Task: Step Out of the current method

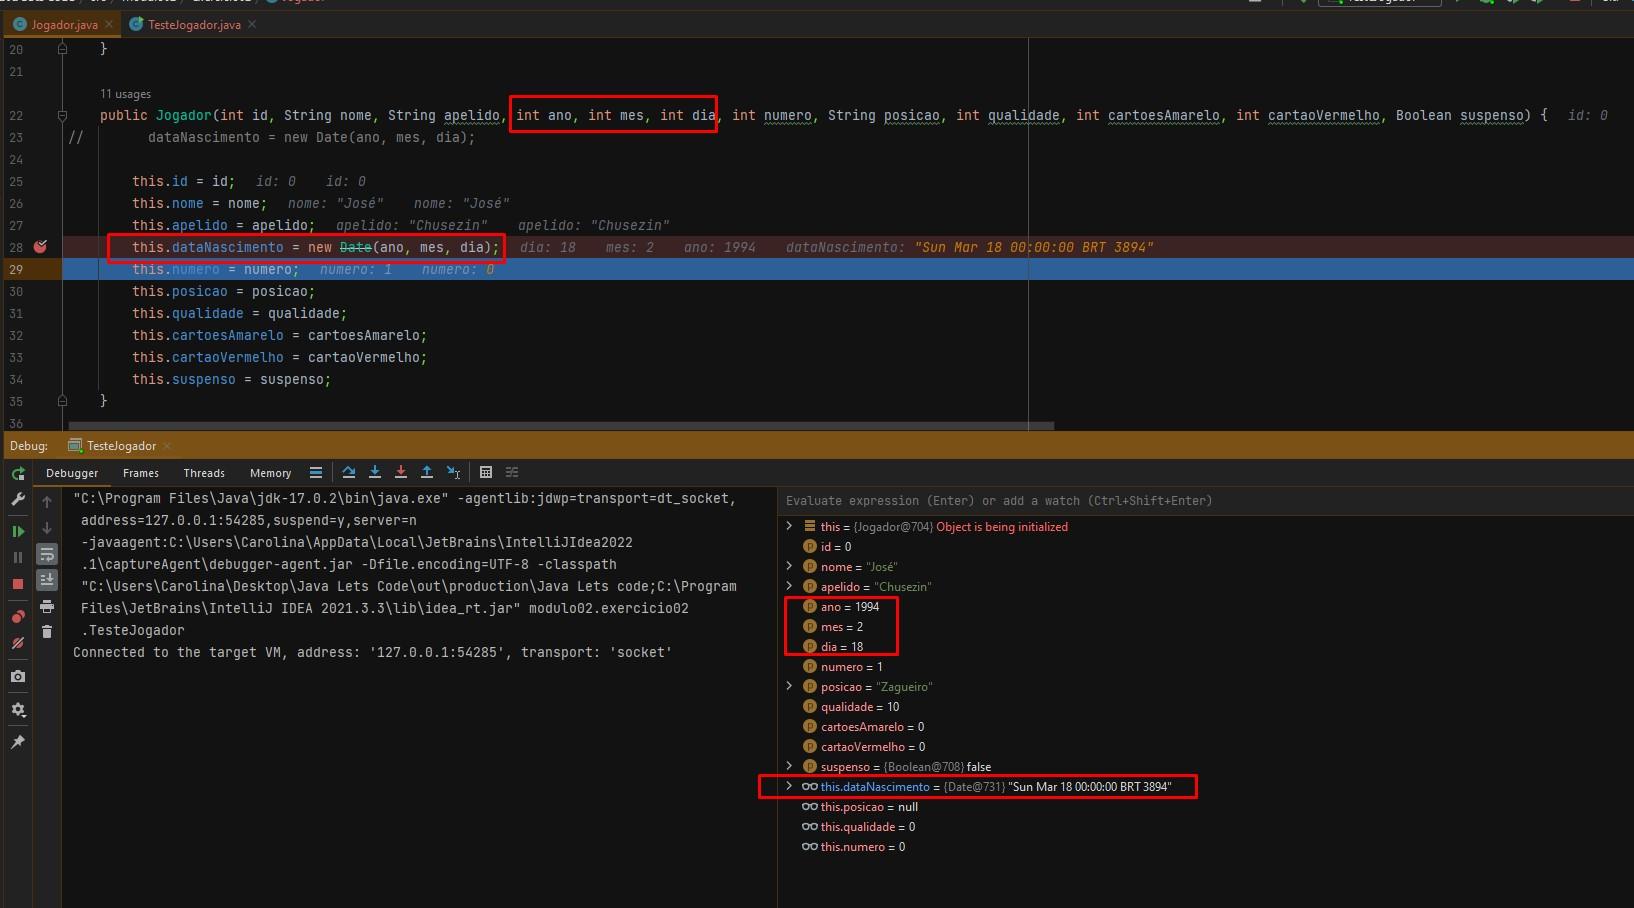Action: pyautogui.click(x=427, y=472)
